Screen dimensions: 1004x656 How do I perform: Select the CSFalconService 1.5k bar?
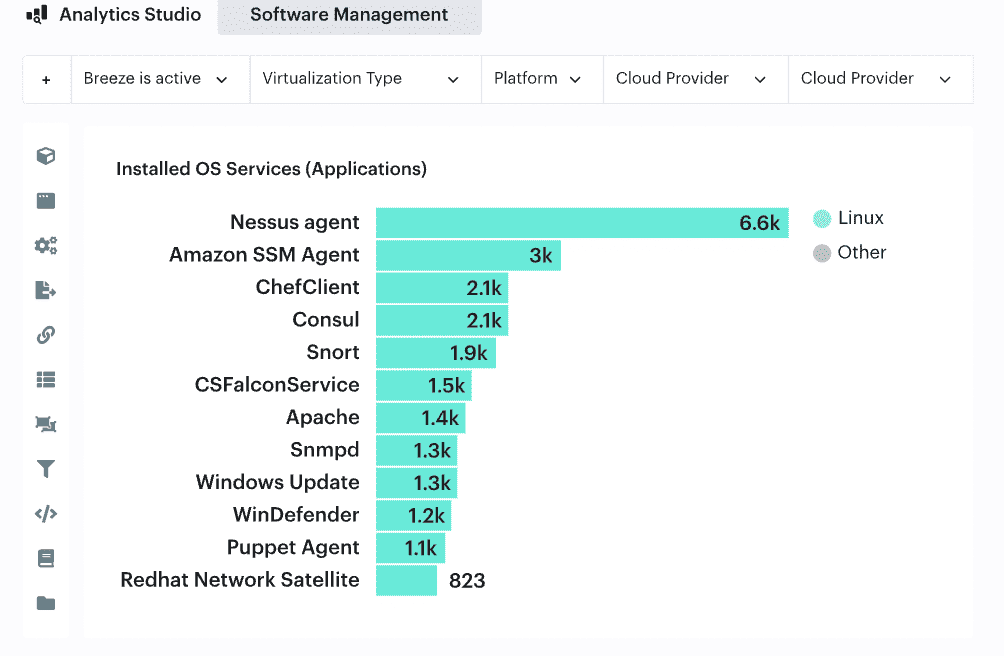(423, 385)
